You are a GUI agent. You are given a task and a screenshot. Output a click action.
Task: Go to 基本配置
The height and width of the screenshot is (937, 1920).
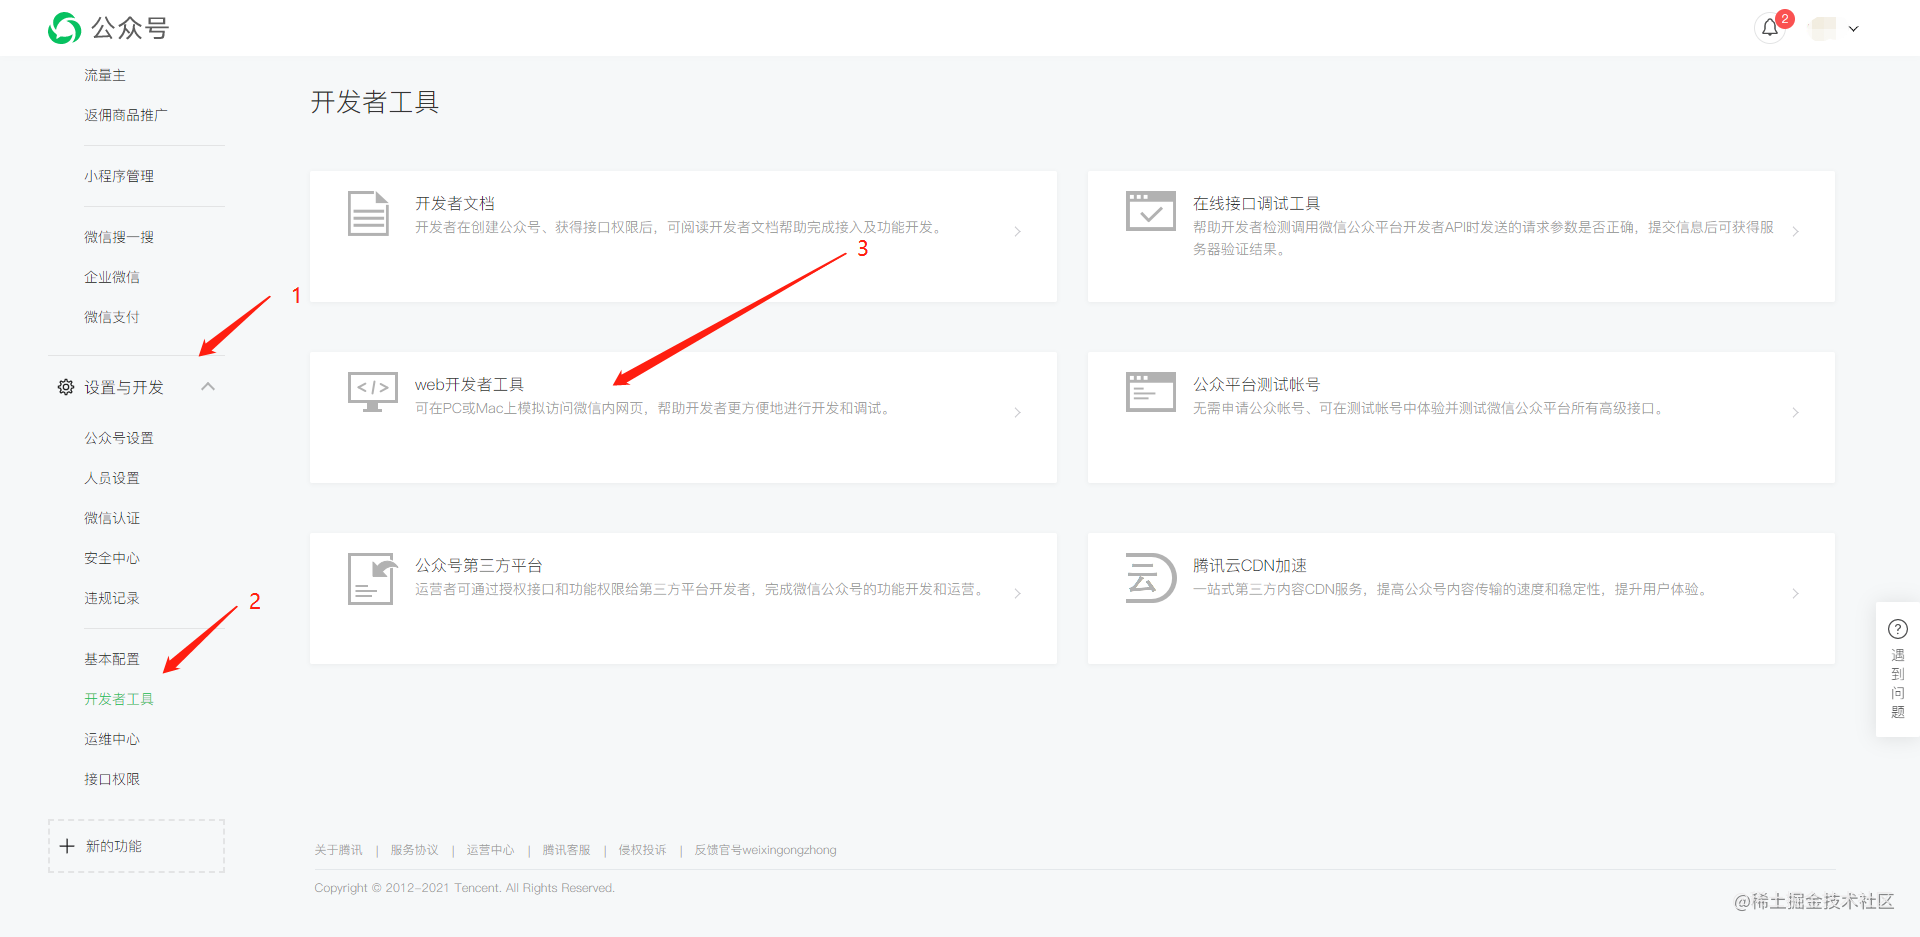112,659
